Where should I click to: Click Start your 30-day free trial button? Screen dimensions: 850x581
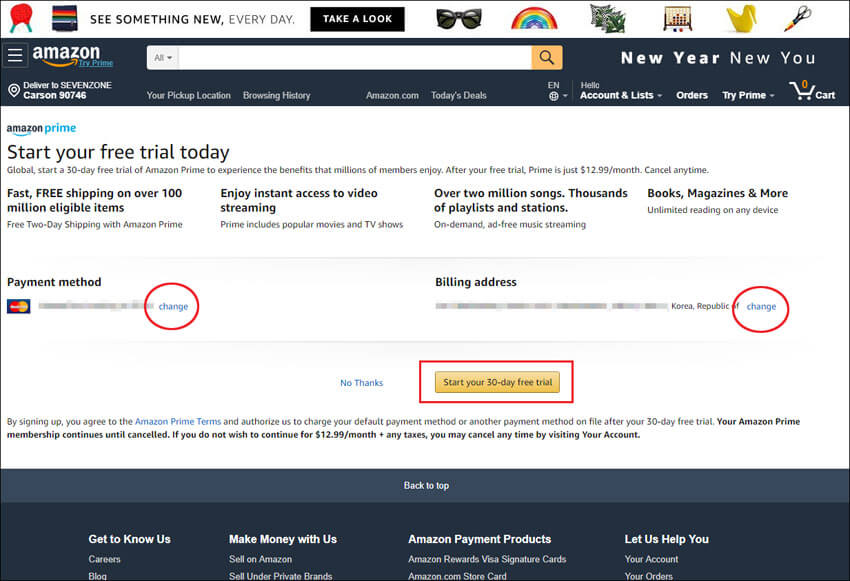497,382
